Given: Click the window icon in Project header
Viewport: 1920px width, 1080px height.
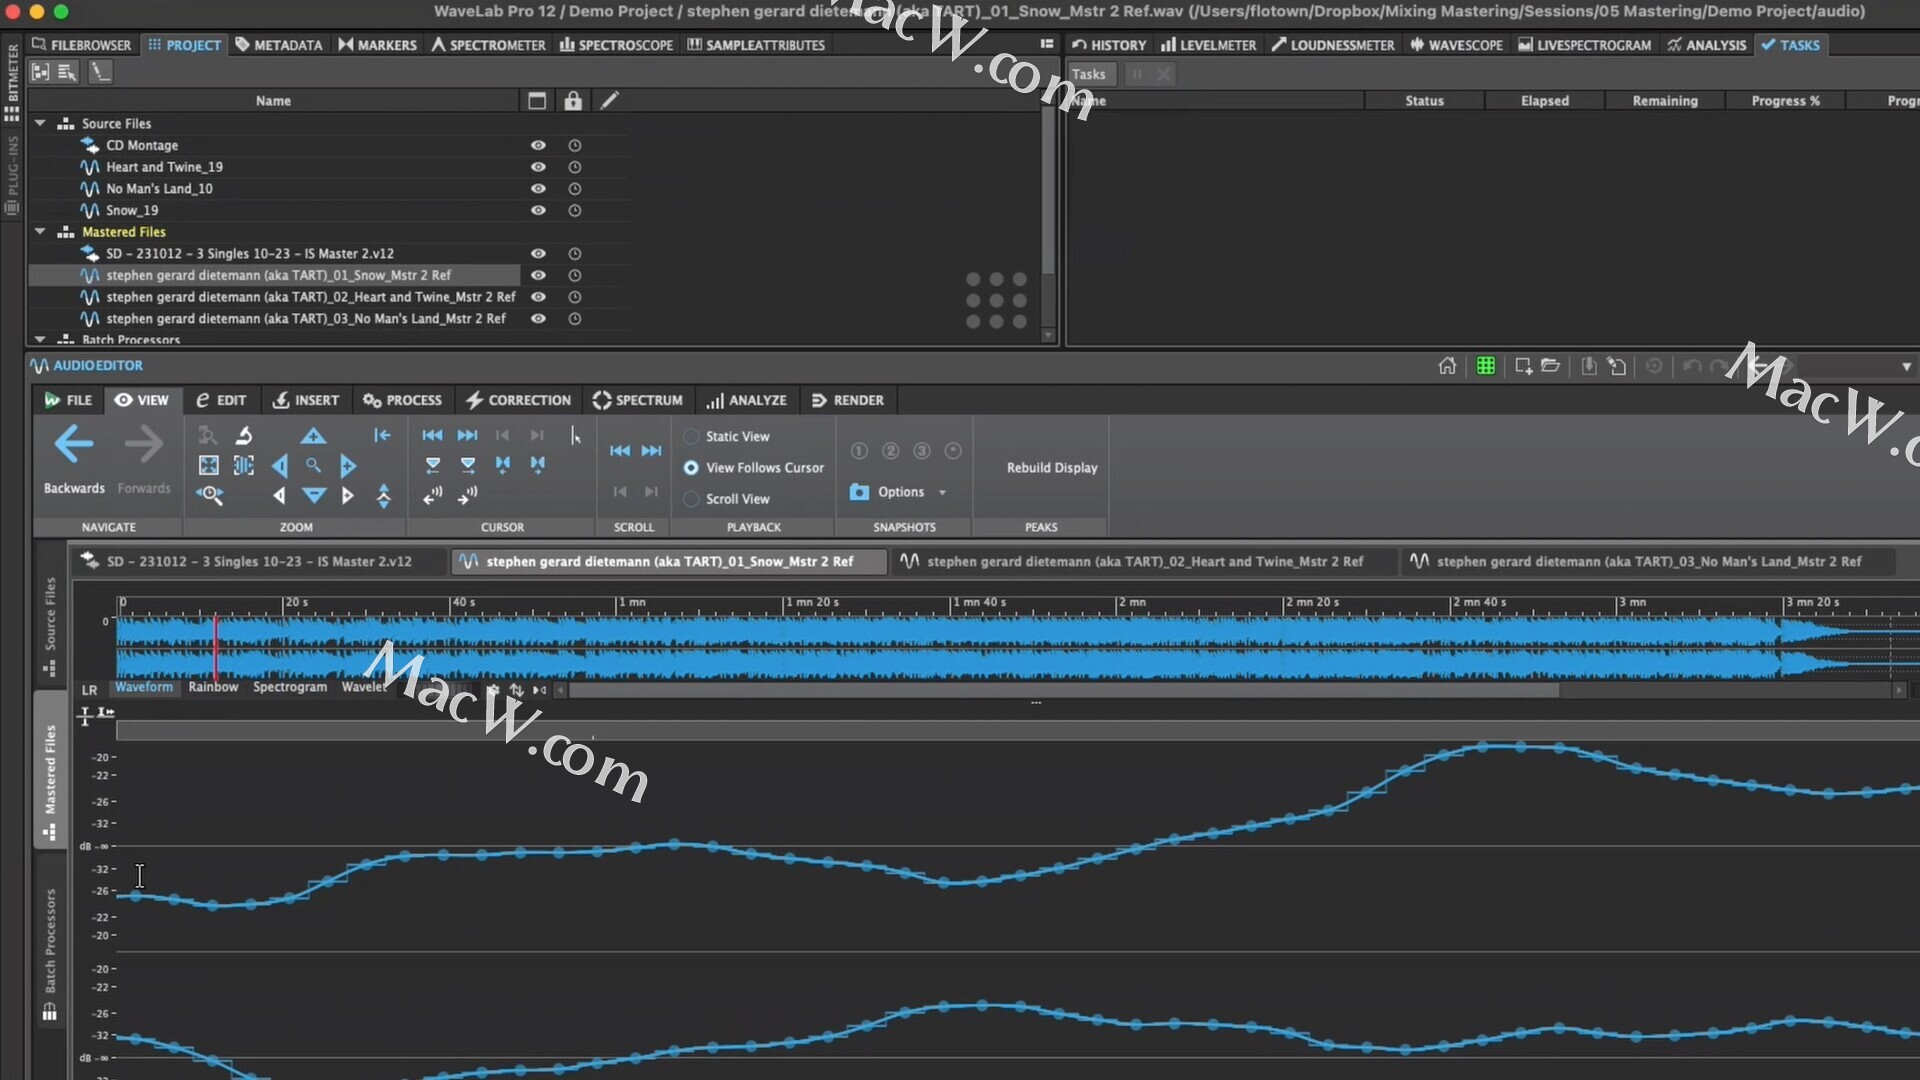Looking at the screenshot, I should tap(537, 101).
